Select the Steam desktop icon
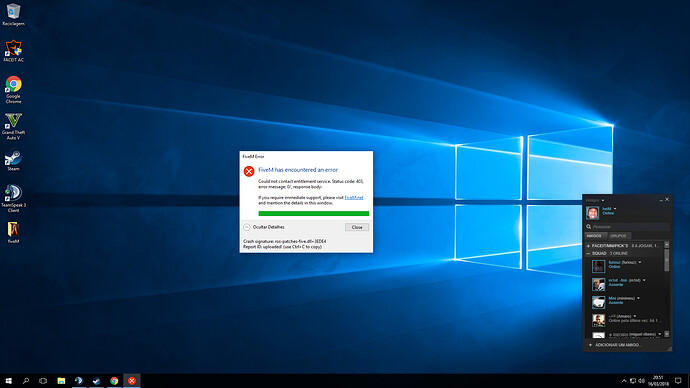Image resolution: width=690 pixels, height=388 pixels. coord(13,160)
